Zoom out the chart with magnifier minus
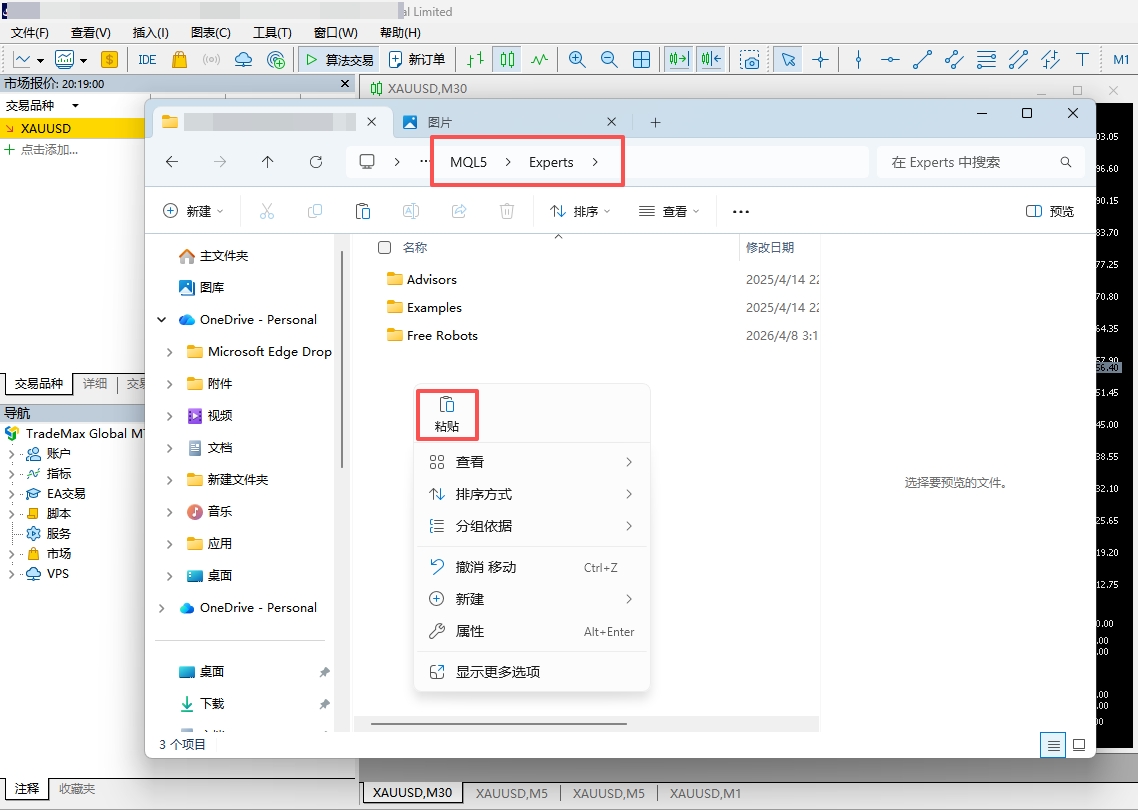 tap(609, 60)
